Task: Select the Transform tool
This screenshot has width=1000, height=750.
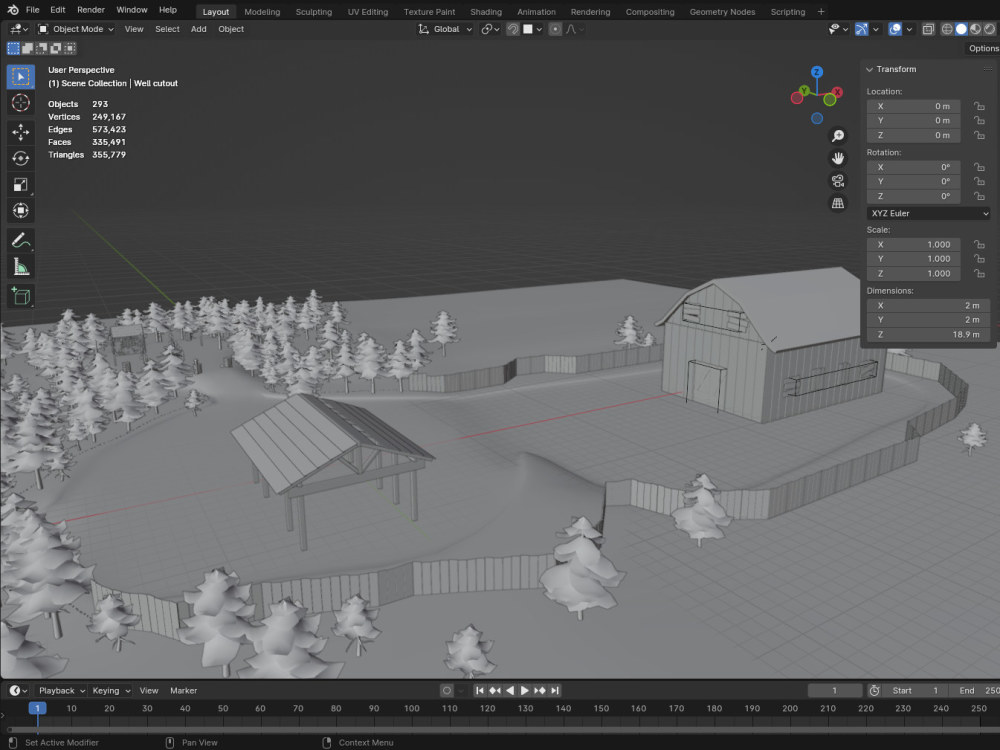Action: click(20, 210)
